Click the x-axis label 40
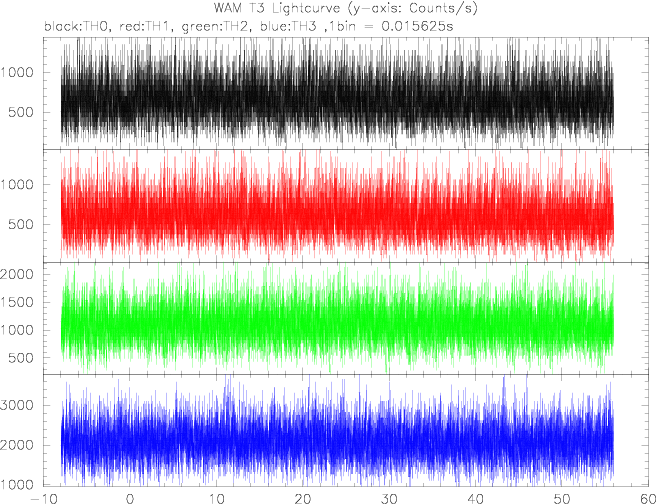 click(475, 499)
